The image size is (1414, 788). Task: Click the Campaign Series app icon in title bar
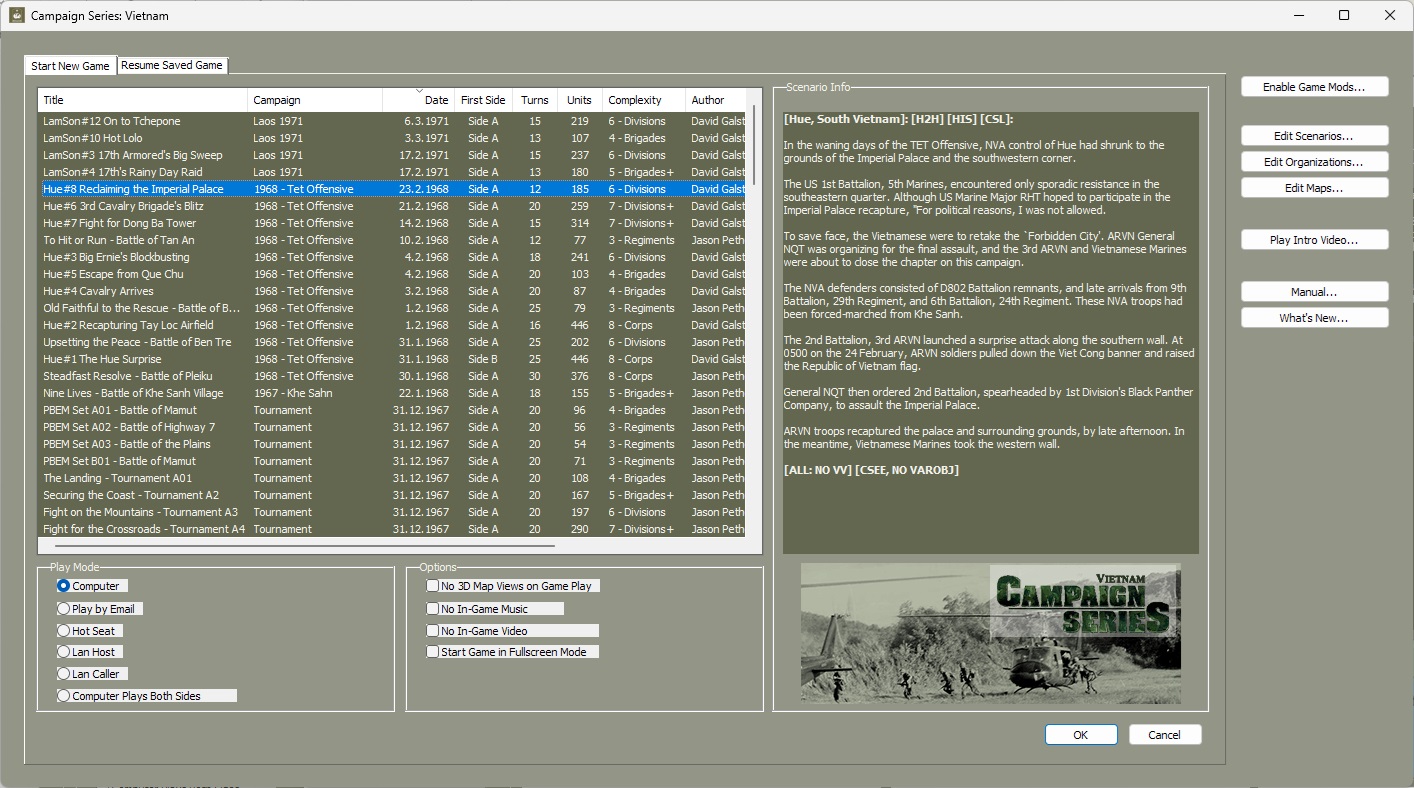(17, 15)
